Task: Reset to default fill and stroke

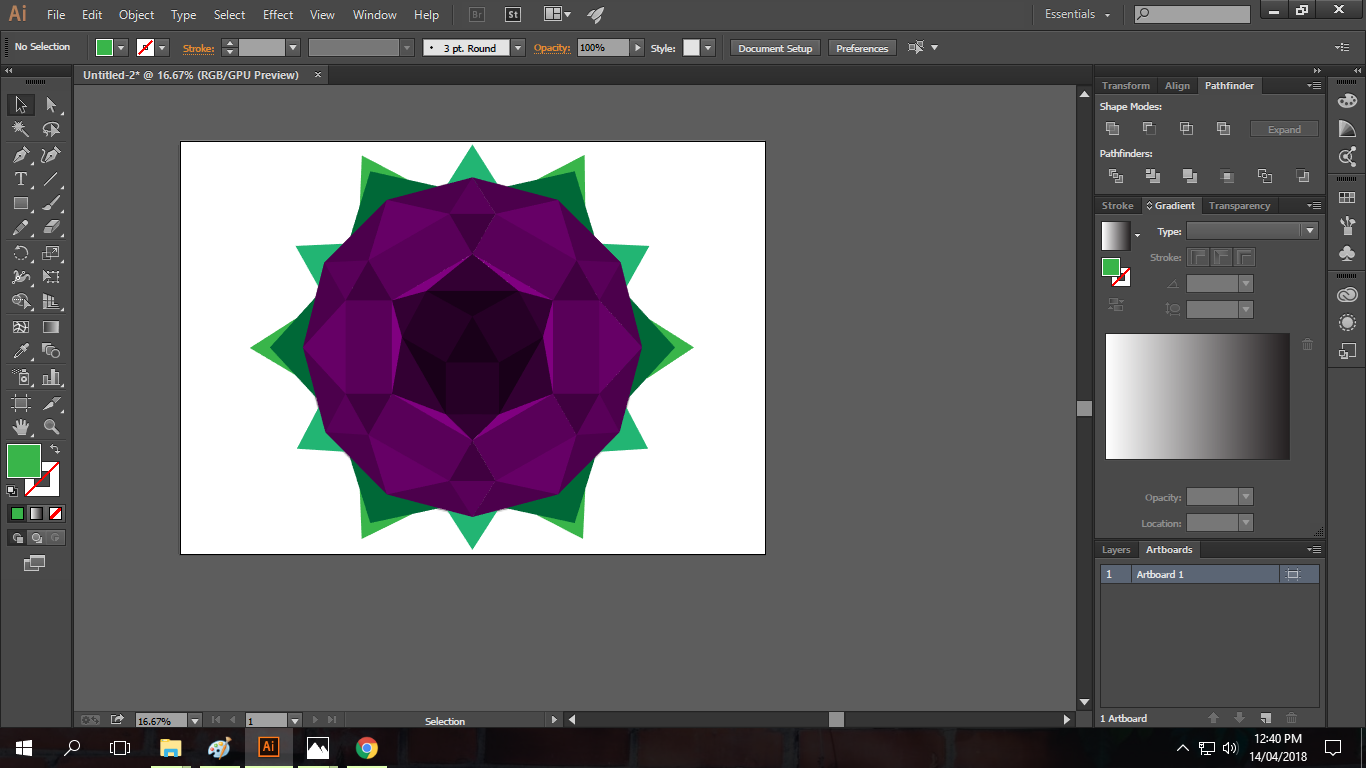Action: [x=12, y=491]
